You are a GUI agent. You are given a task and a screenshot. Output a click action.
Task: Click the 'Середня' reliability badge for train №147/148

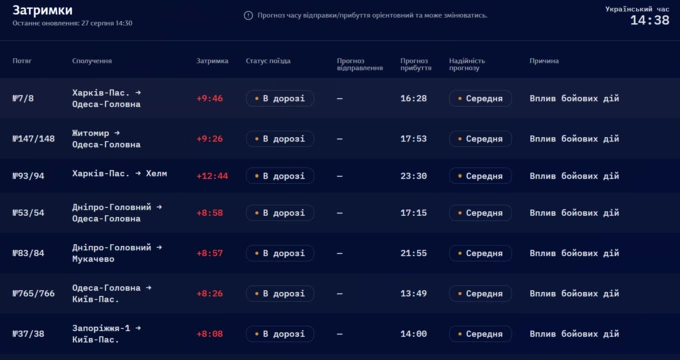click(x=480, y=139)
